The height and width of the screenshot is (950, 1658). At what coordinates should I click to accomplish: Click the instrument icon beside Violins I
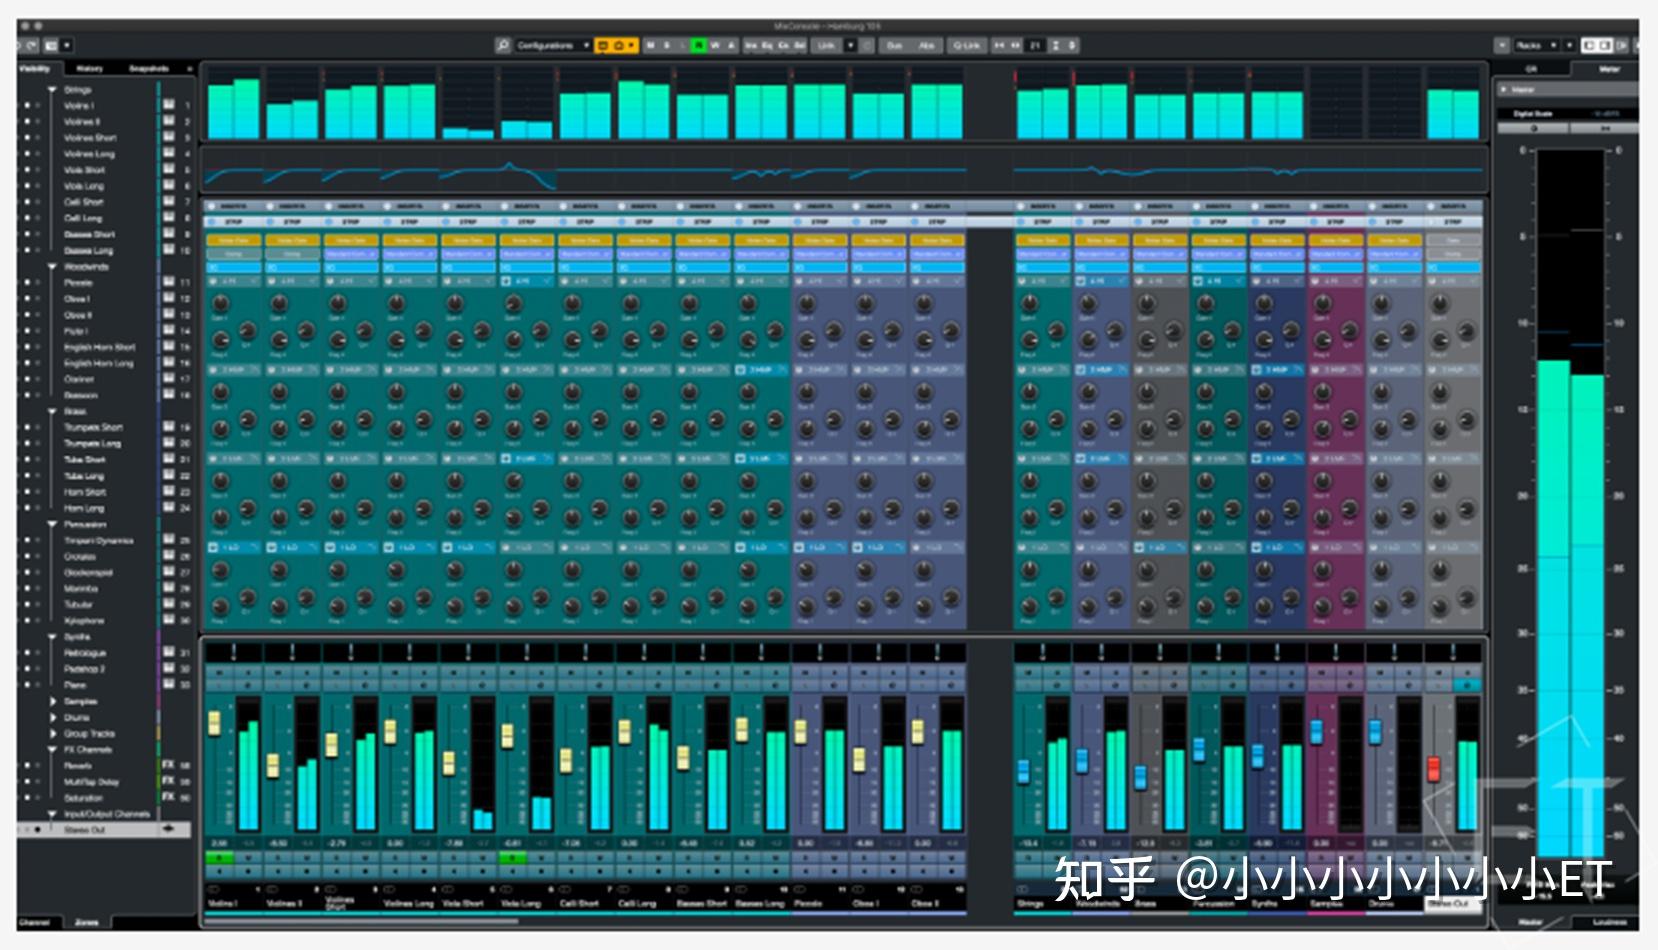click(167, 106)
